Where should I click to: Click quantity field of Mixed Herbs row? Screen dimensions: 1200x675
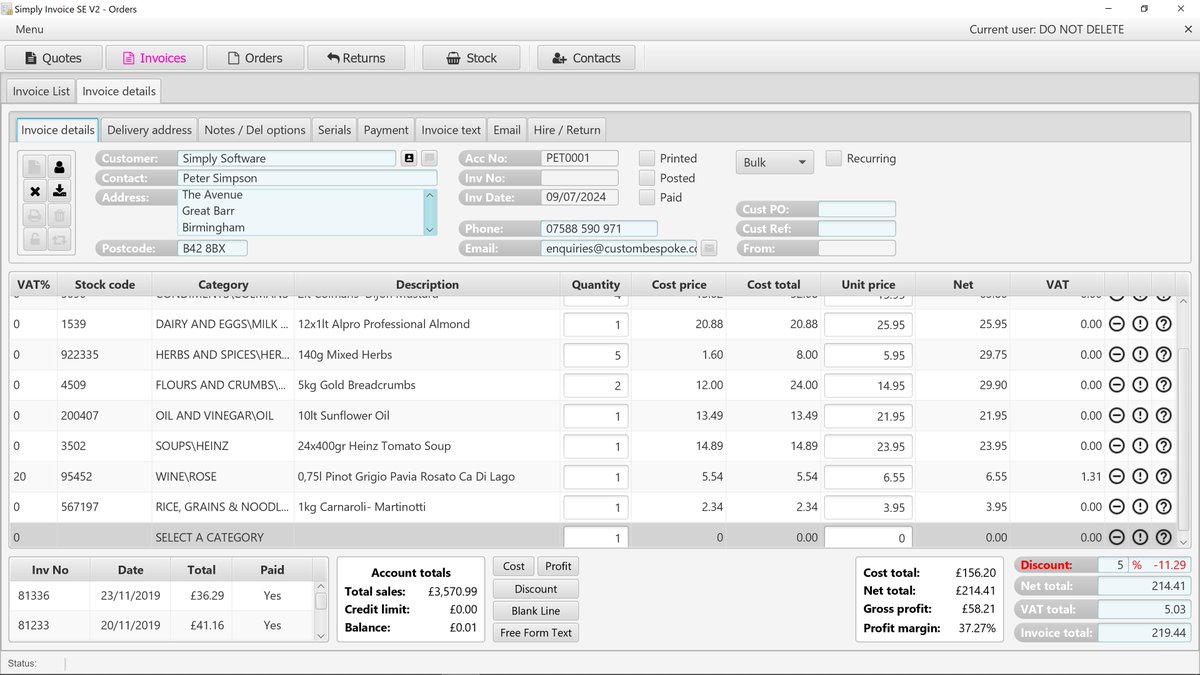pyautogui.click(x=596, y=355)
